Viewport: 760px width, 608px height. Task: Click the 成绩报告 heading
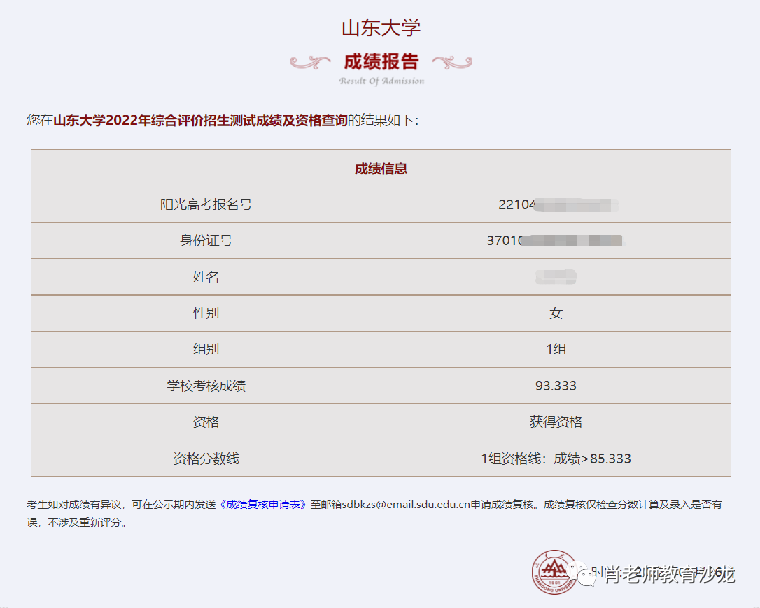tap(381, 62)
